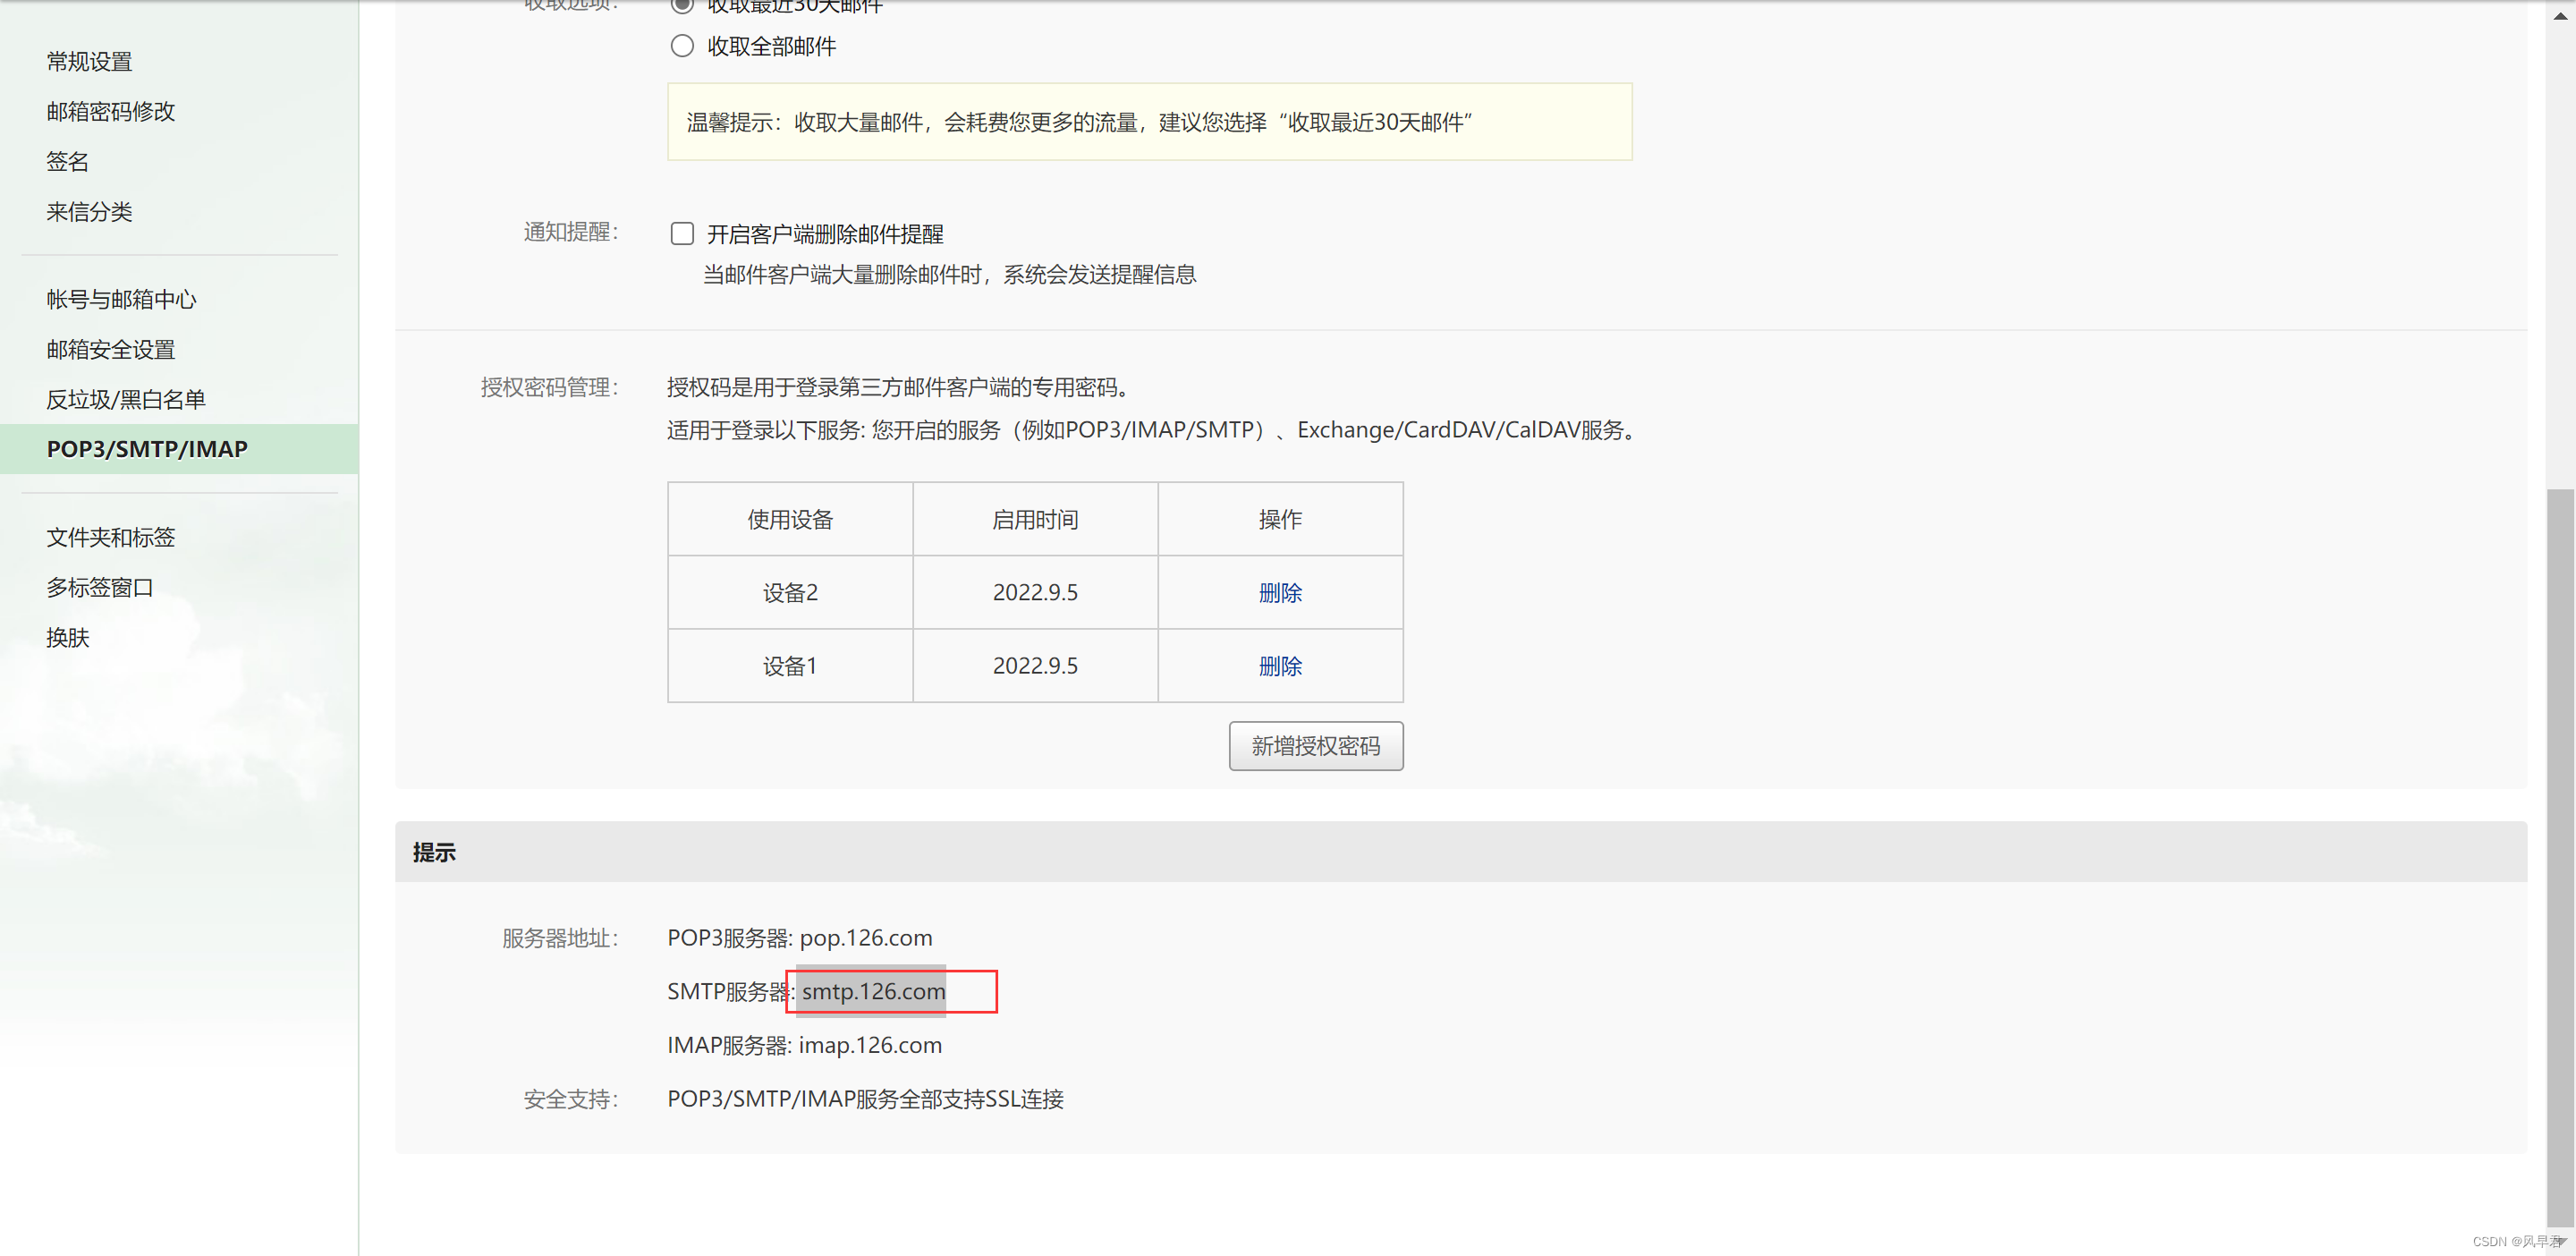Select the 收取最近30天邮件 radio button
2576x1256 pixels.
click(682, 5)
